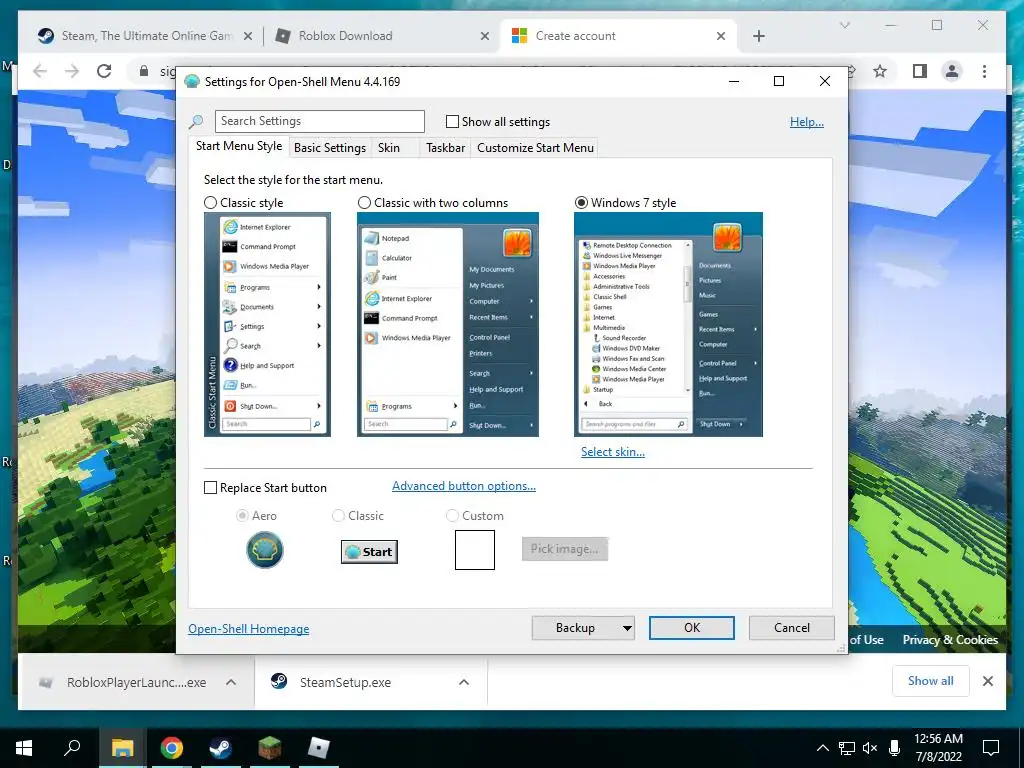Click Show all downloads button

click(931, 681)
